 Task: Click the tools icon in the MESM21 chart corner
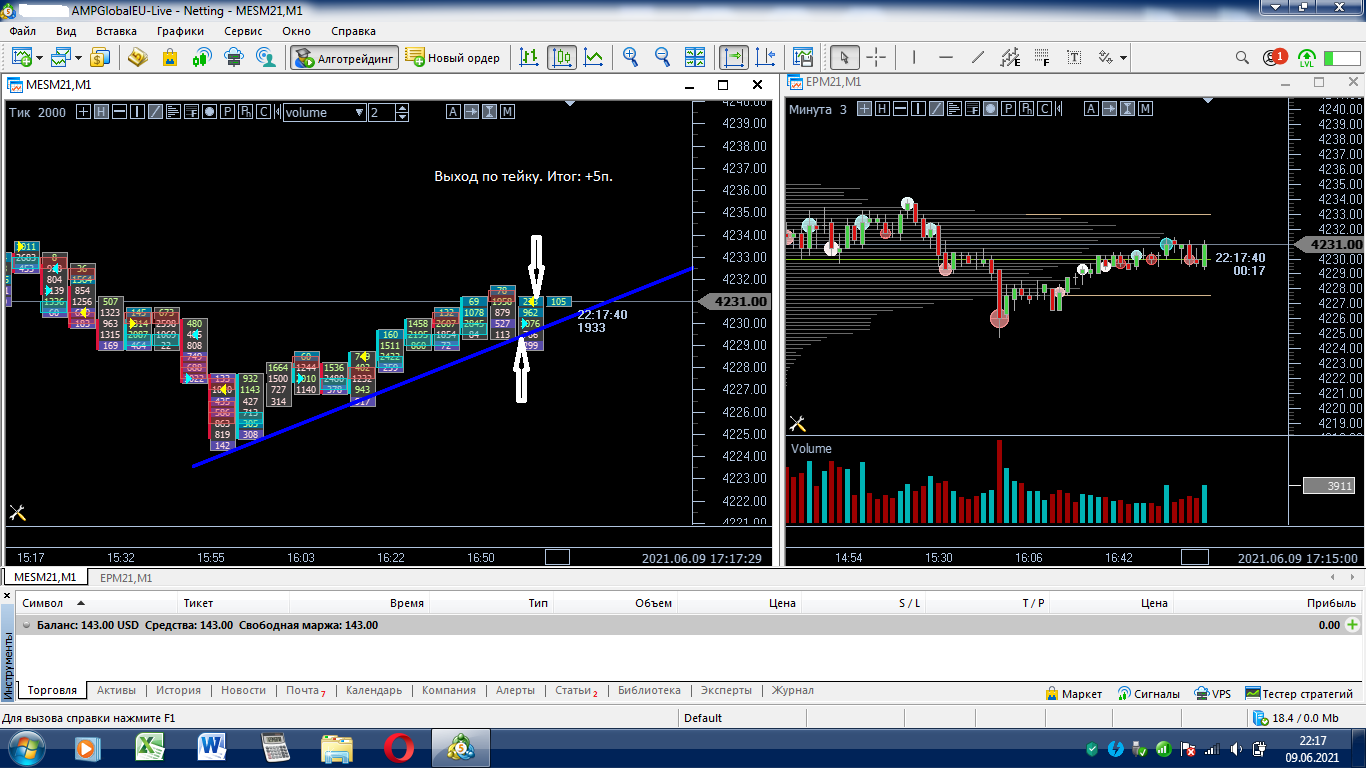(x=17, y=513)
